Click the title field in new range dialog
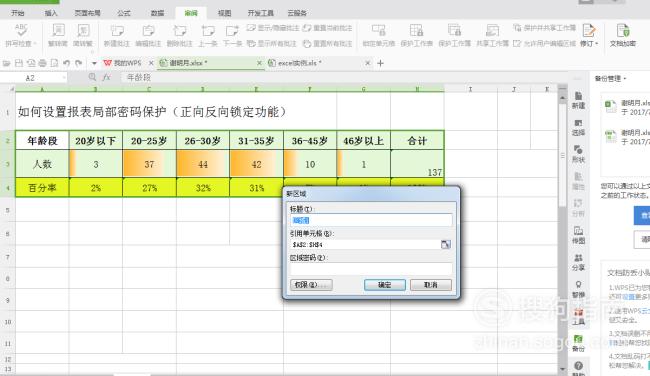 pyautogui.click(x=371, y=220)
